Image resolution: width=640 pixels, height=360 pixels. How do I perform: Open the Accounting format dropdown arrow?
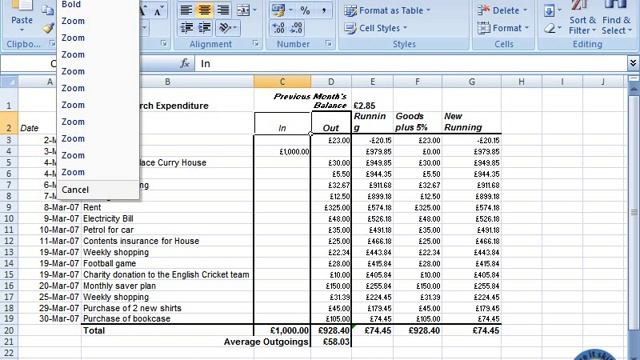(291, 10)
